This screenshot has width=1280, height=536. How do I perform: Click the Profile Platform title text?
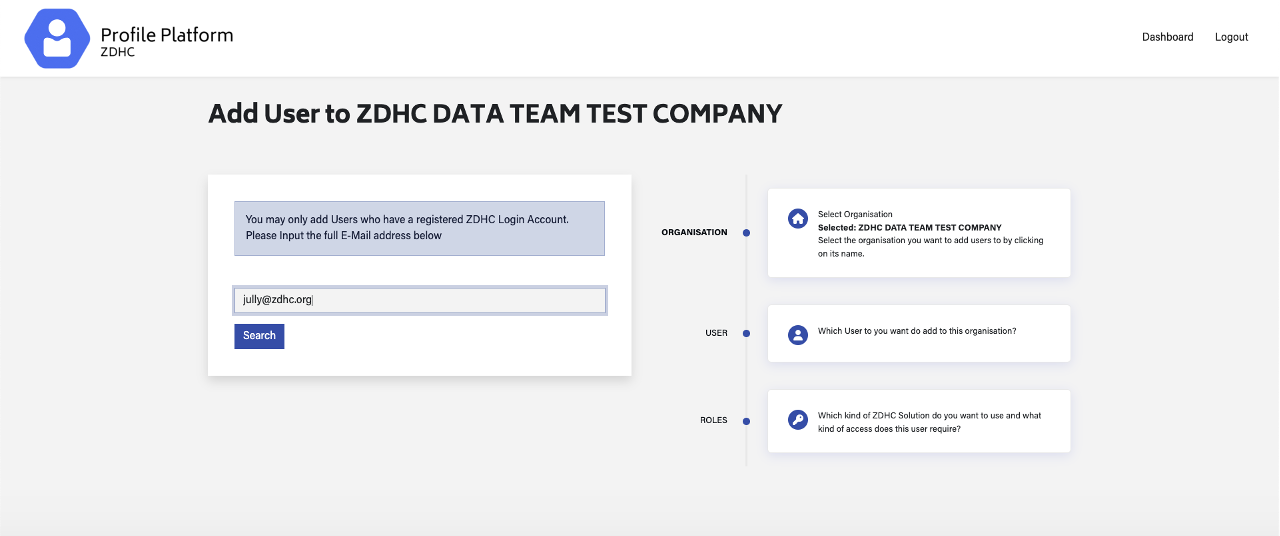tap(167, 35)
